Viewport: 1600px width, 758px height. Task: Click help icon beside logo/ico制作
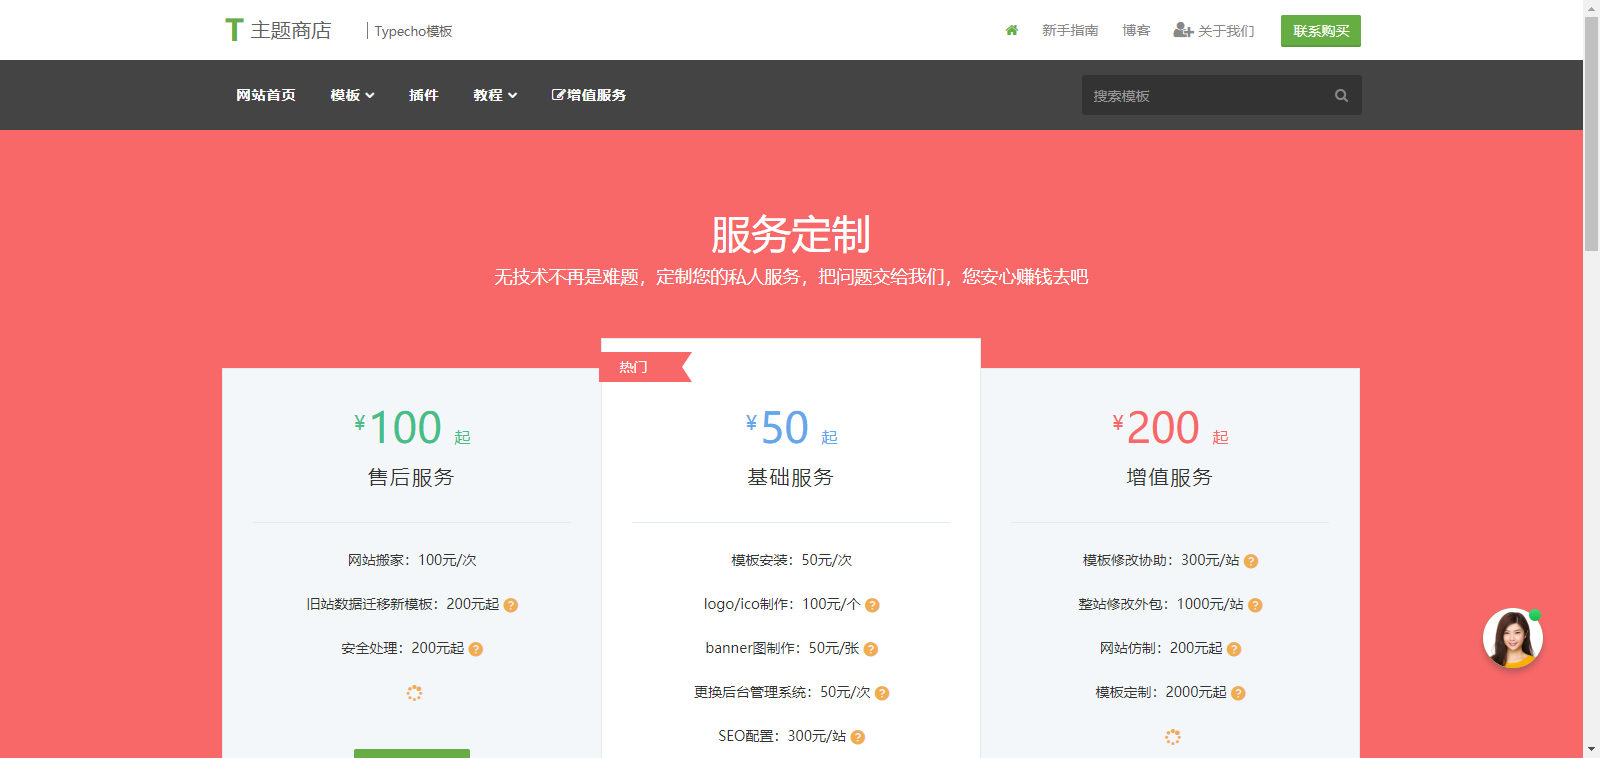(x=872, y=605)
